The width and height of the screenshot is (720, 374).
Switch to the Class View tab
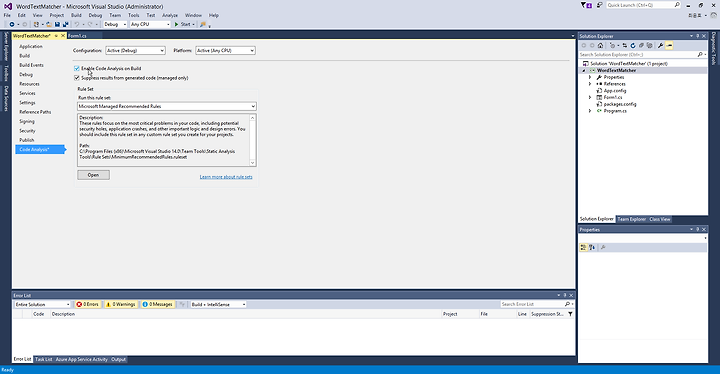pyautogui.click(x=660, y=219)
